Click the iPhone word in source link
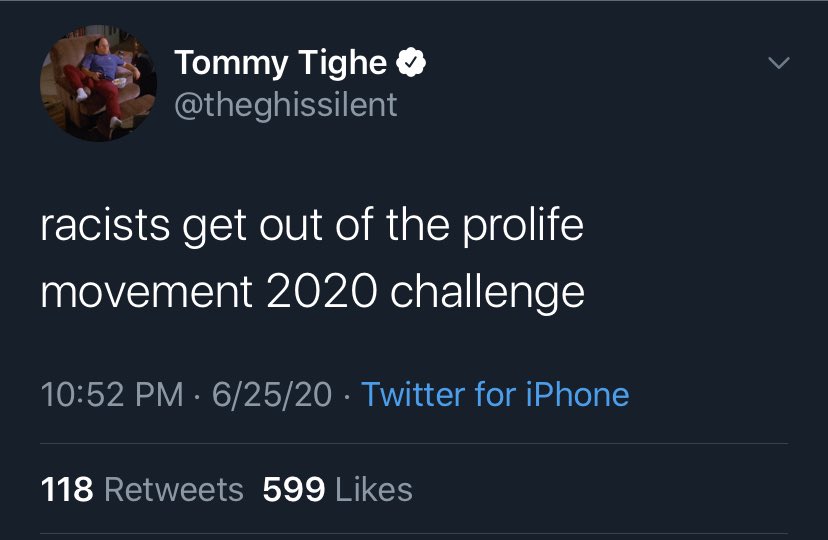Viewport: 828px width, 540px height. [577, 394]
